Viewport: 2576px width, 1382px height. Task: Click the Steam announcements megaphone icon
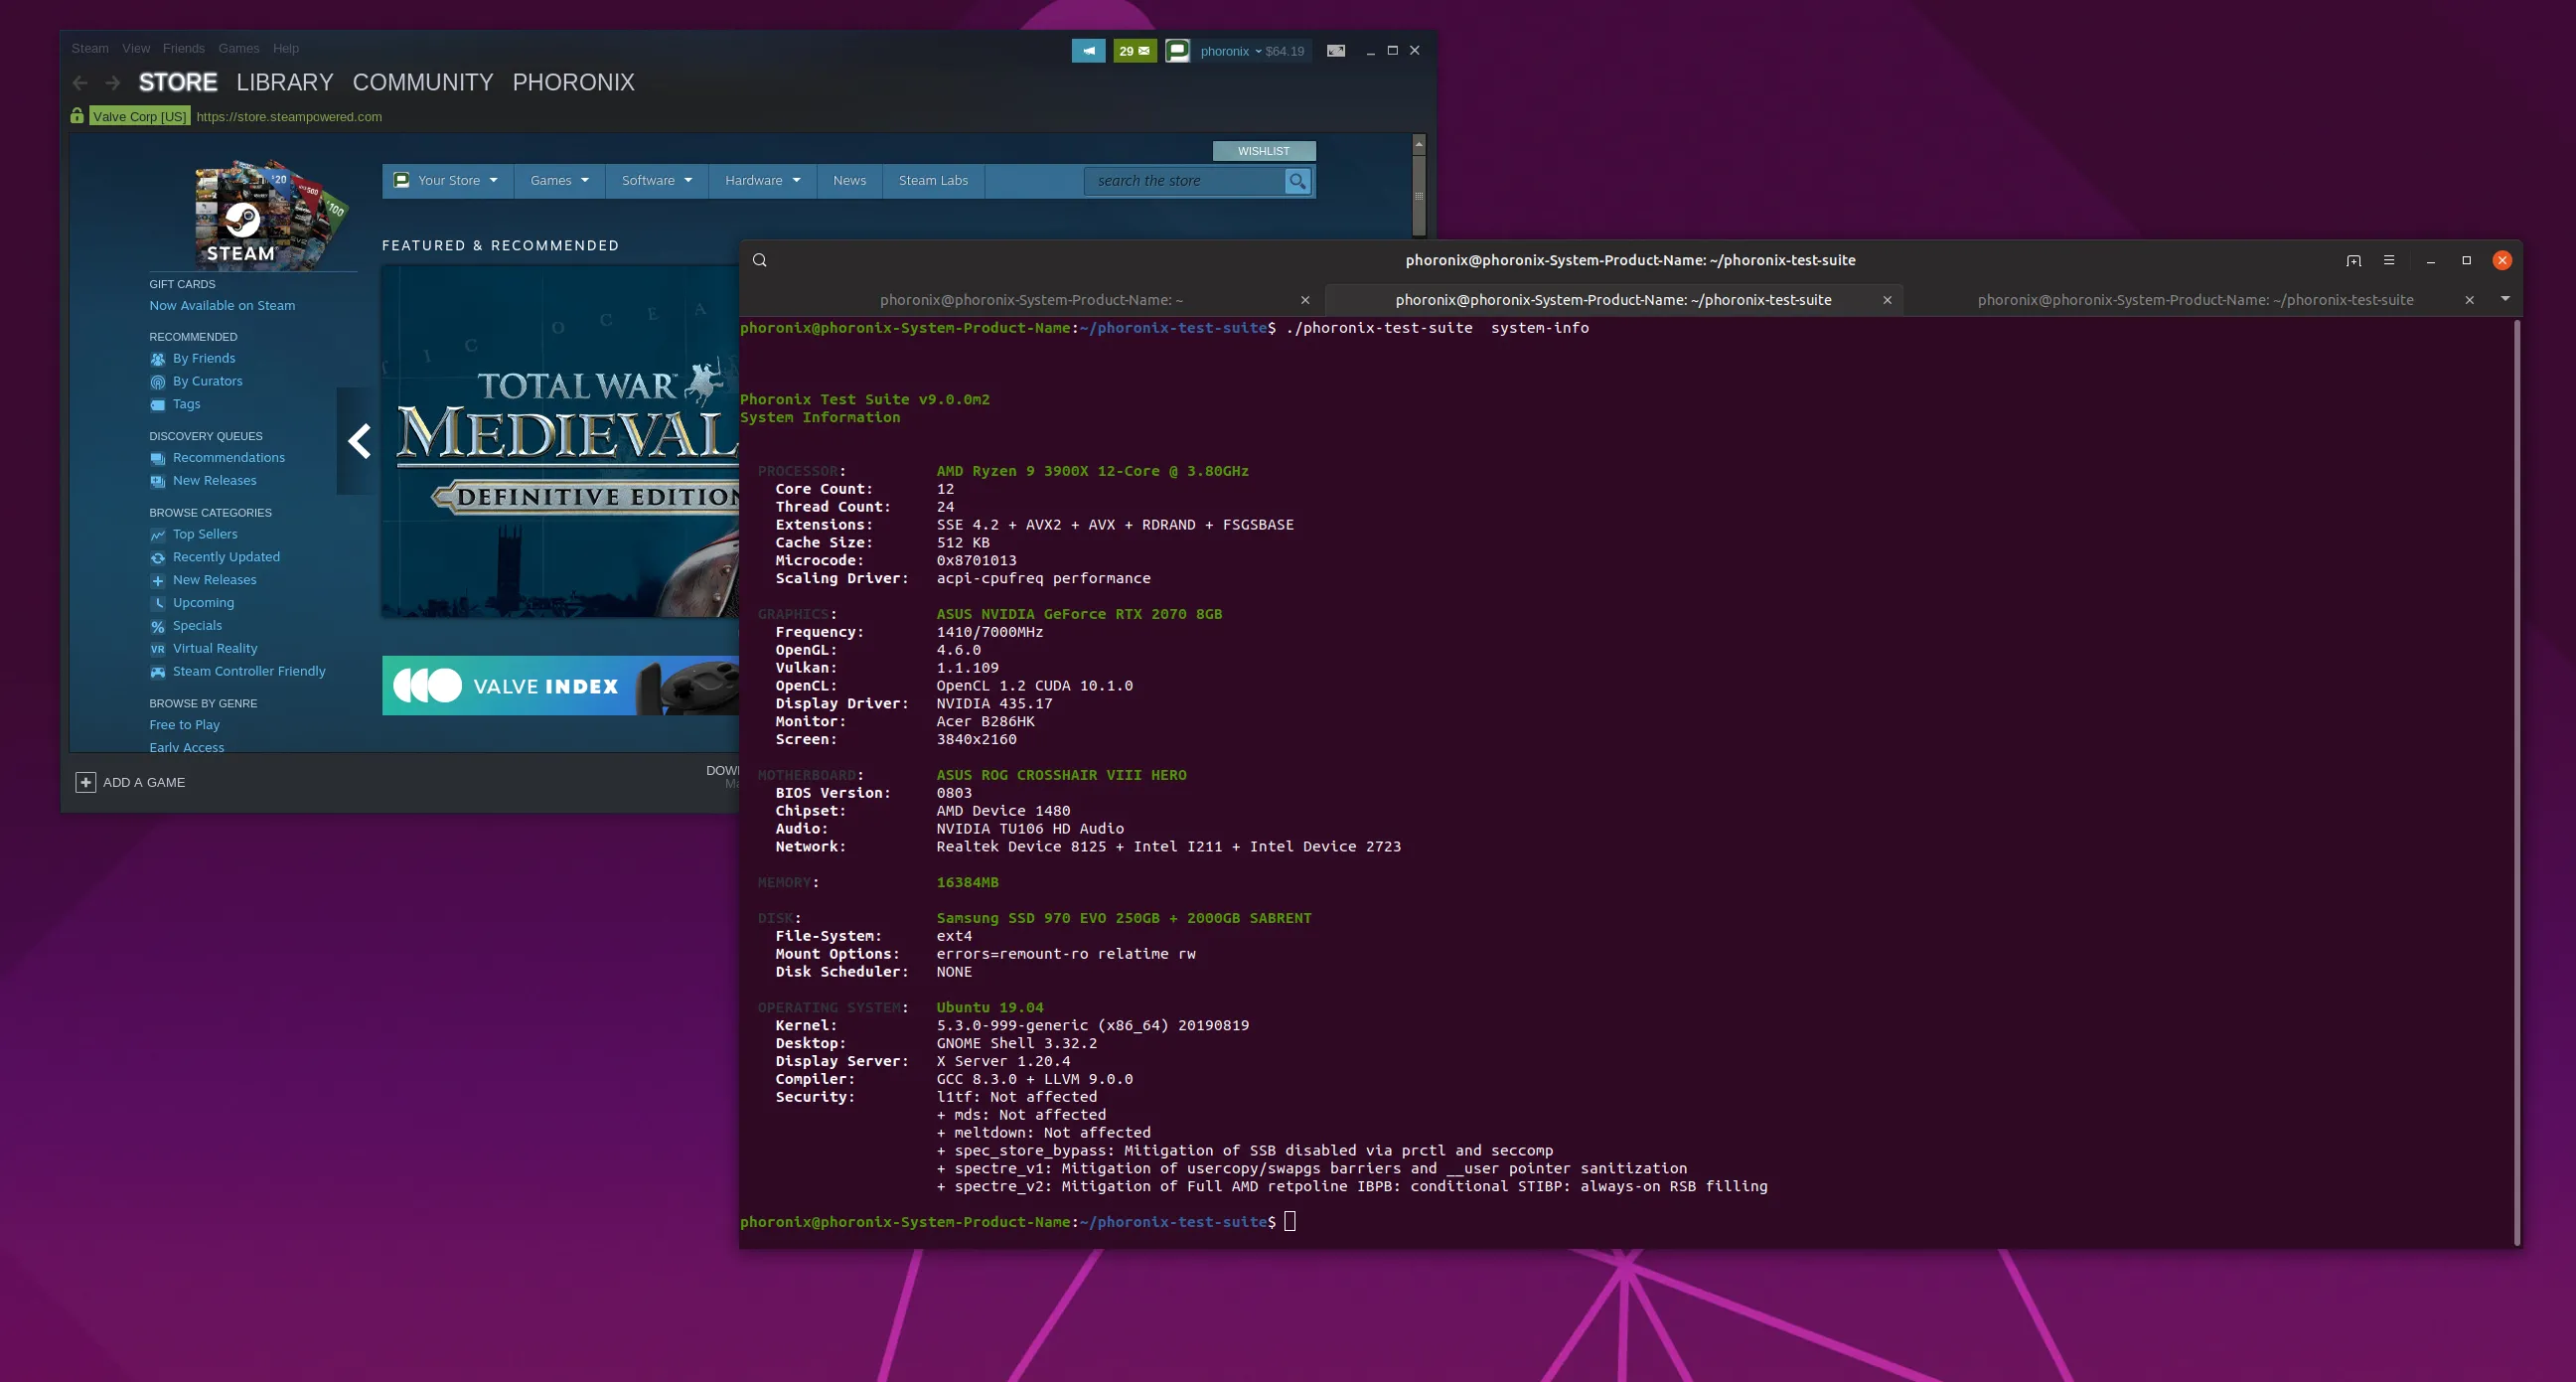click(x=1088, y=51)
